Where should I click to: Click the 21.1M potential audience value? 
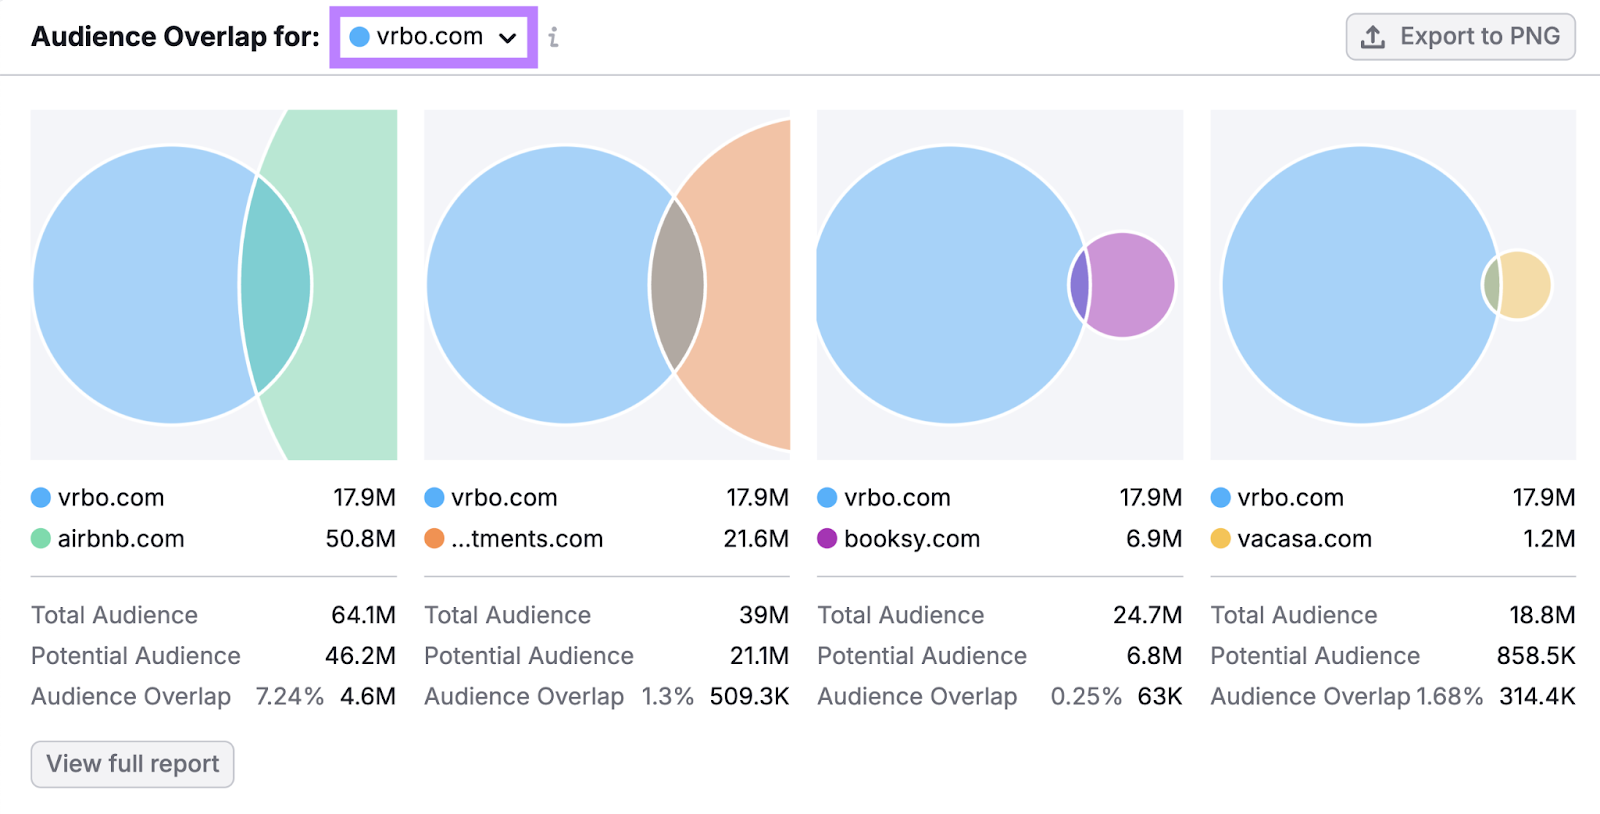coord(759,656)
